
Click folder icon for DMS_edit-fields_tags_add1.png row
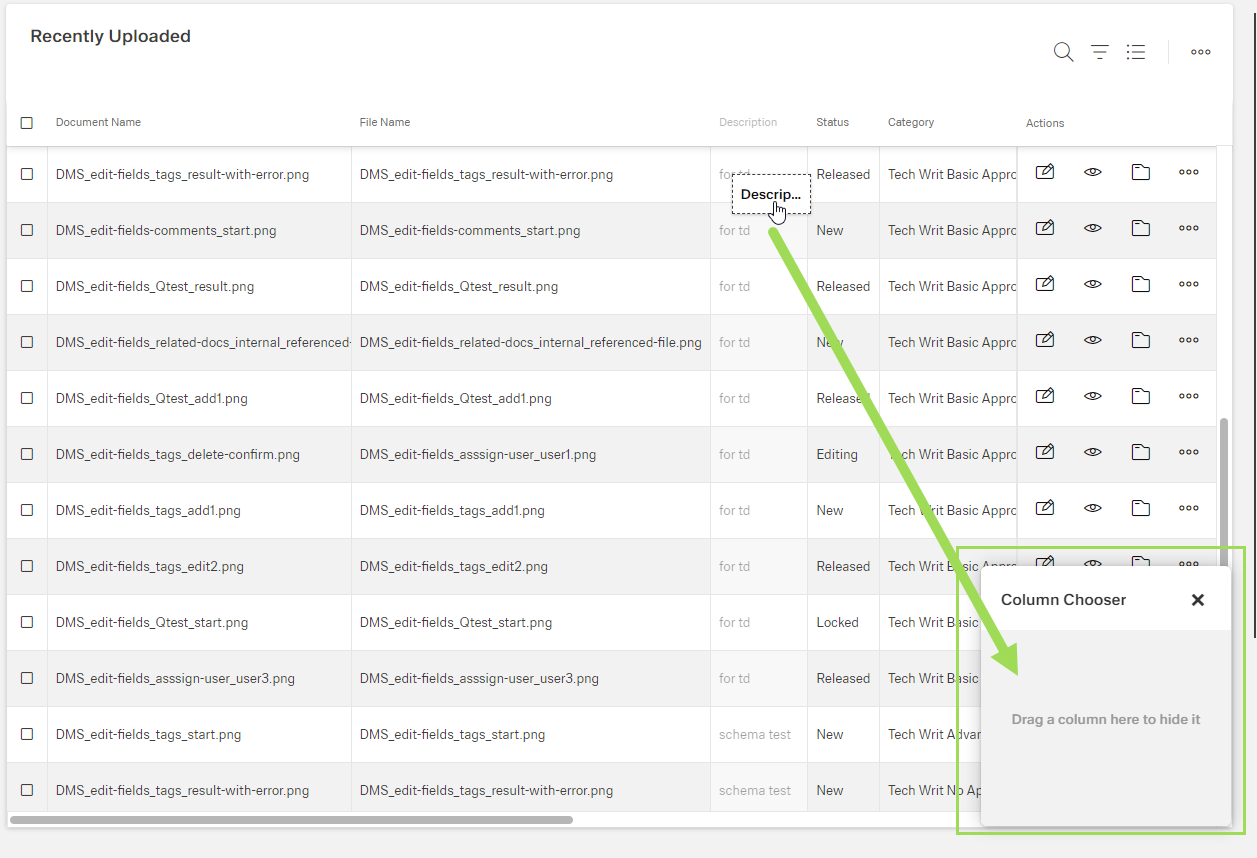[x=1141, y=508]
